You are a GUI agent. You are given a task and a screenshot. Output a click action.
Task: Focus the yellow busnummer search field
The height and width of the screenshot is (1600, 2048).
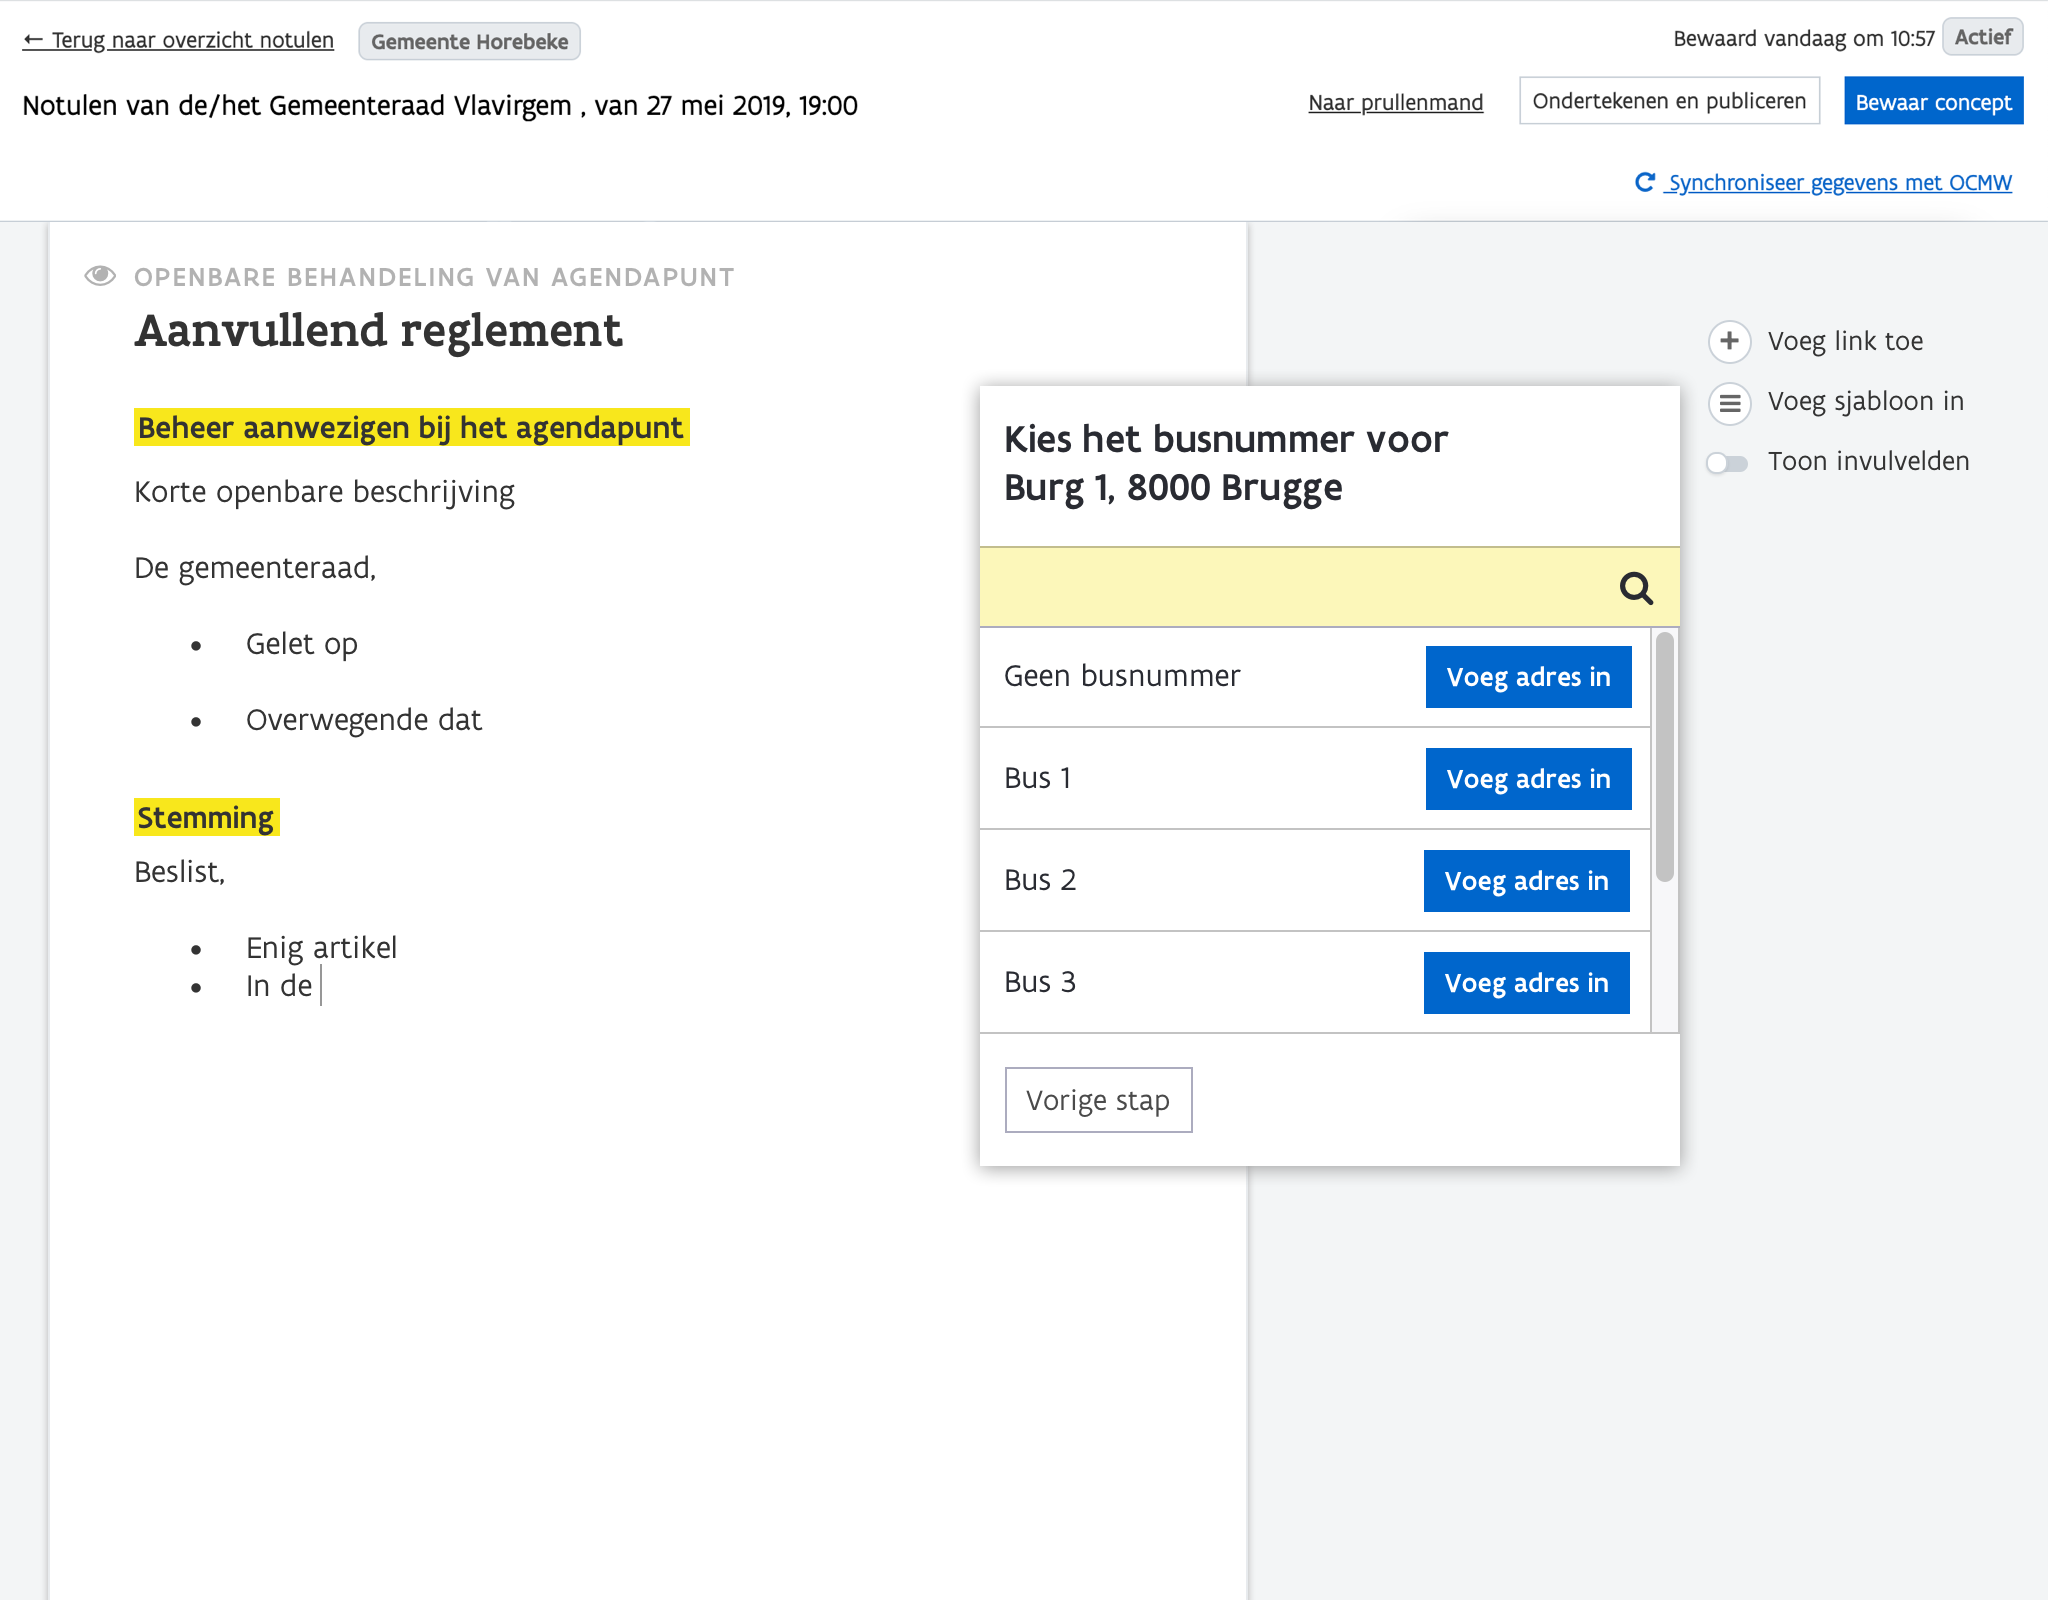(1290, 588)
